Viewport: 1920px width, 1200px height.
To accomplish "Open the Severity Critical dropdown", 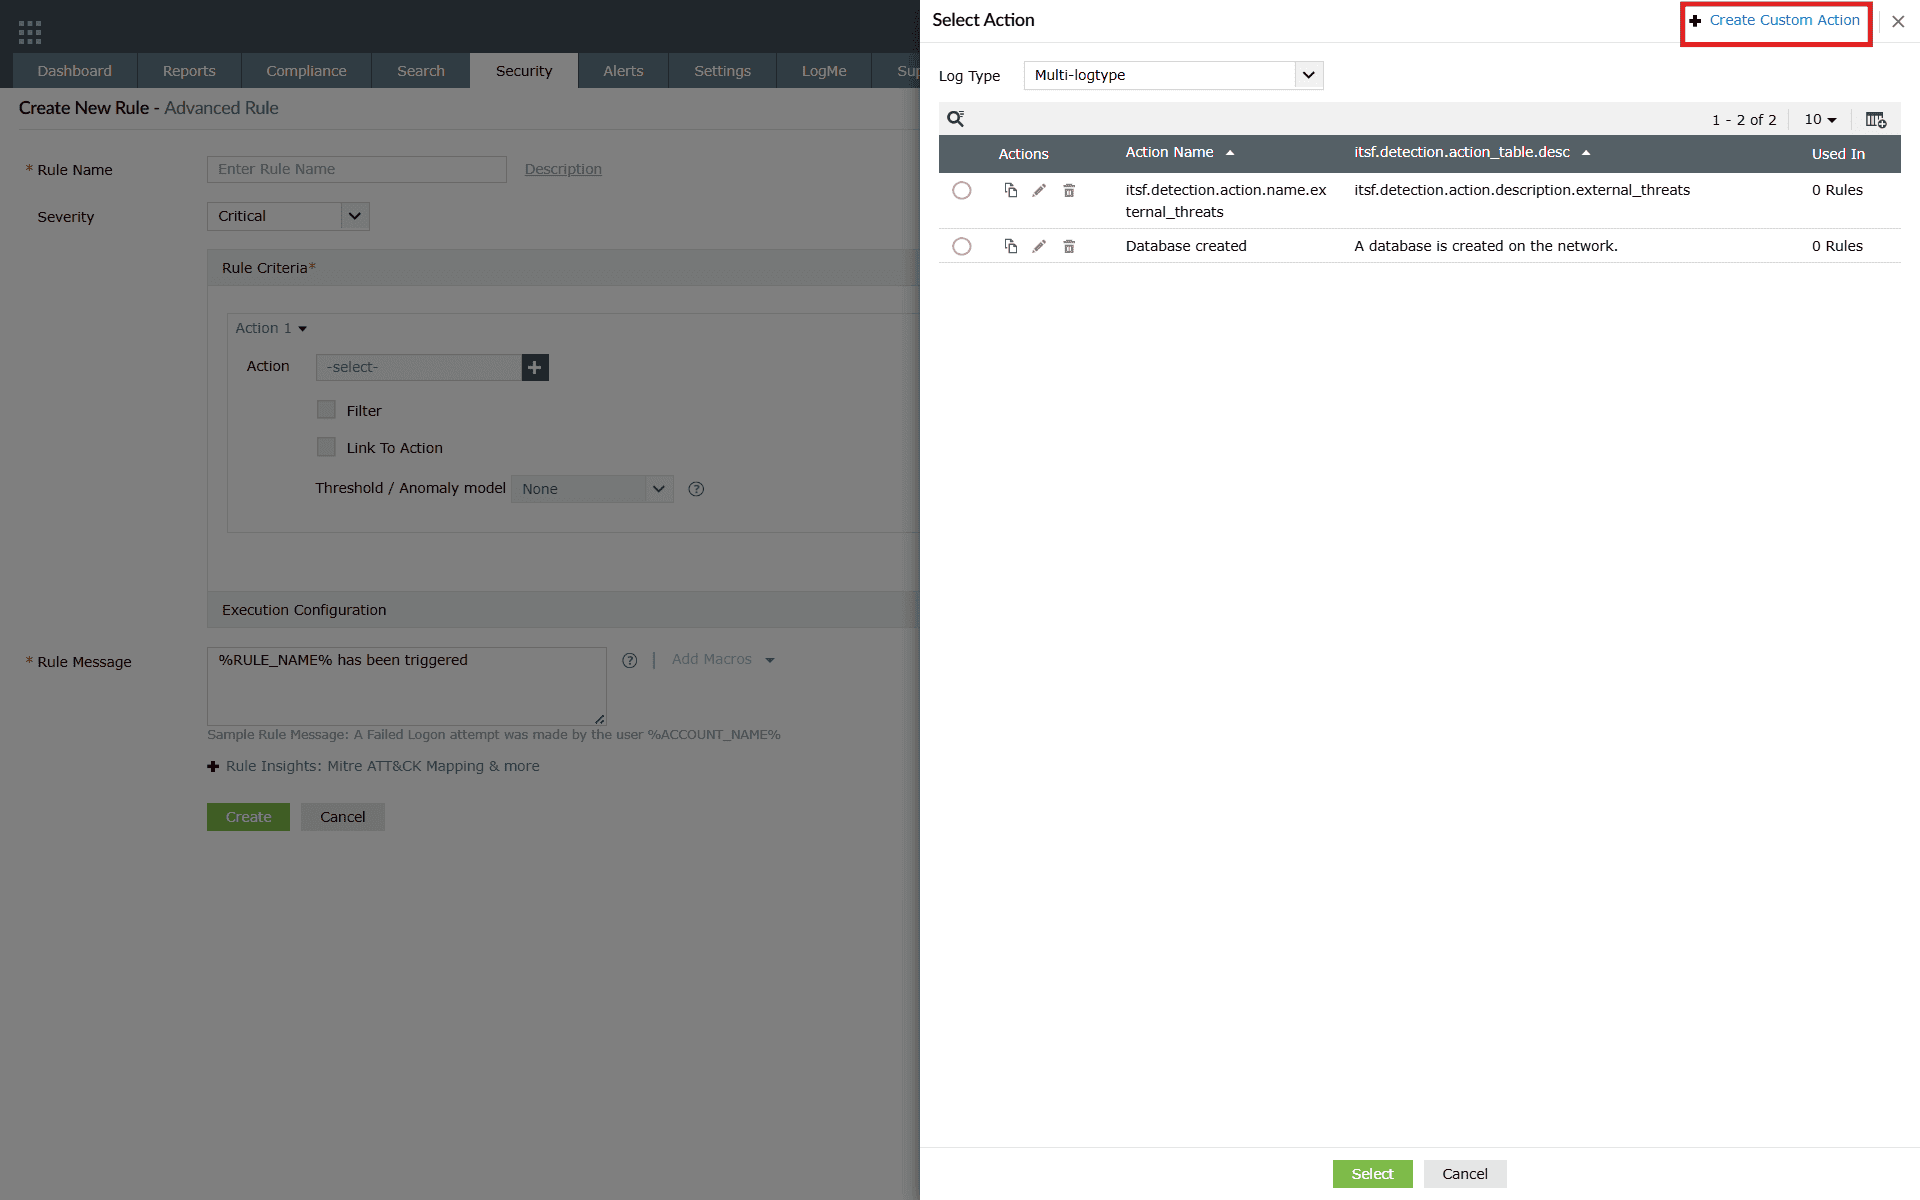I will (288, 216).
